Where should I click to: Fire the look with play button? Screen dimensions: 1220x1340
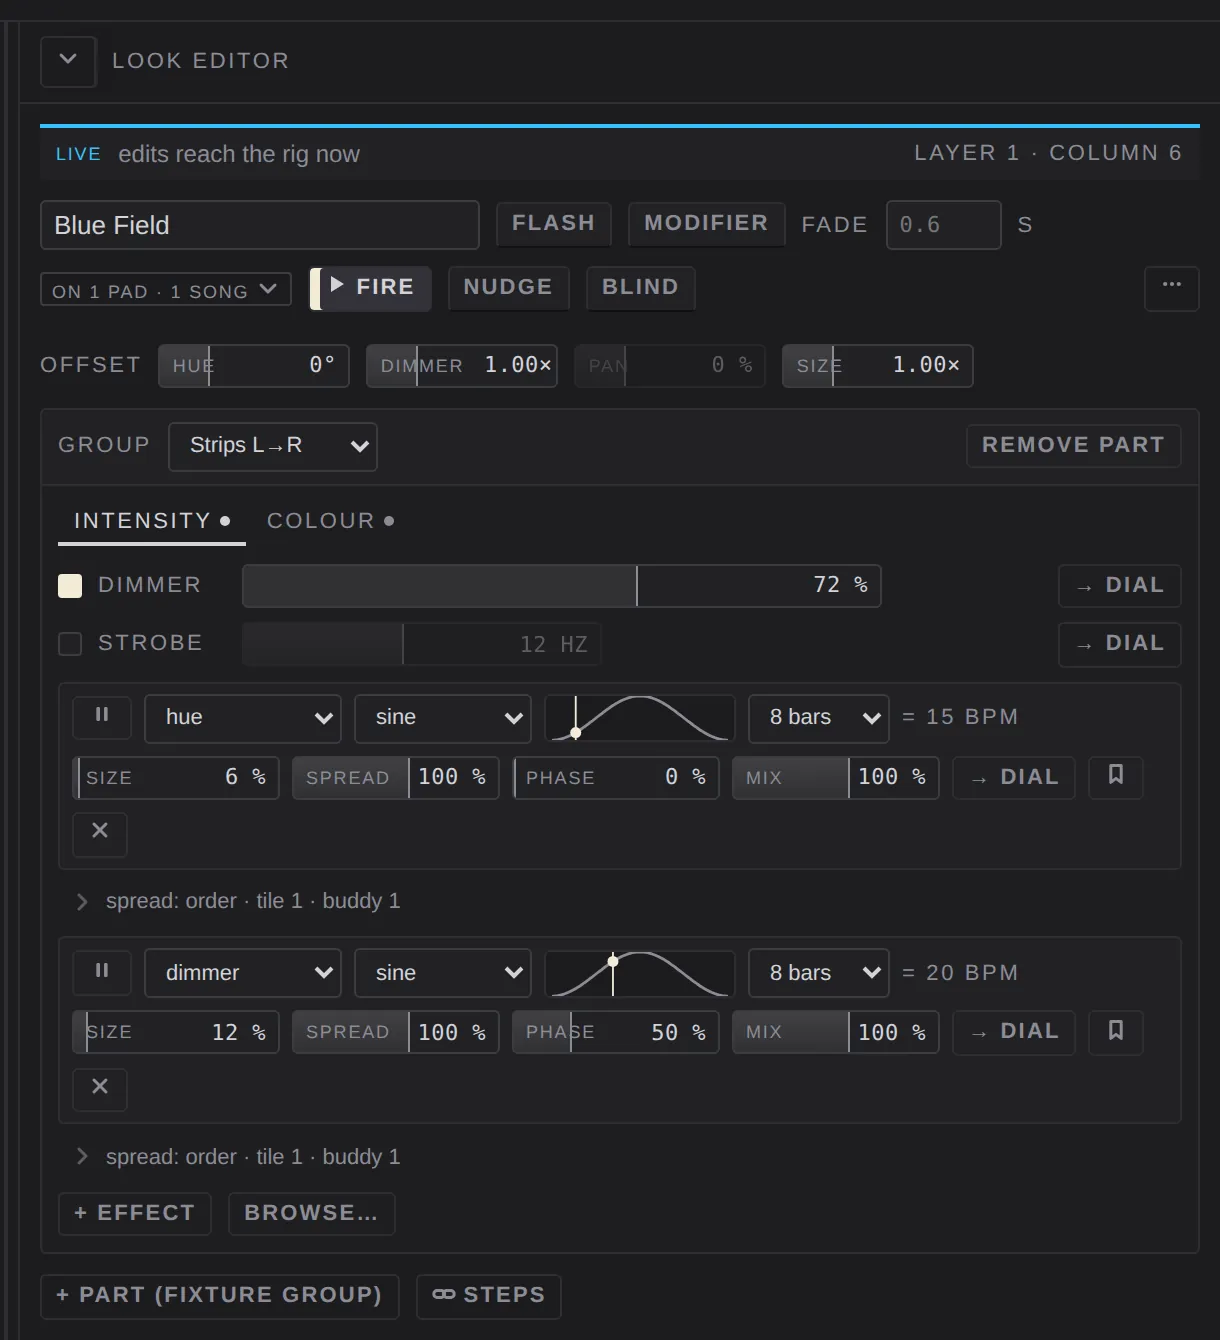[x=371, y=288]
